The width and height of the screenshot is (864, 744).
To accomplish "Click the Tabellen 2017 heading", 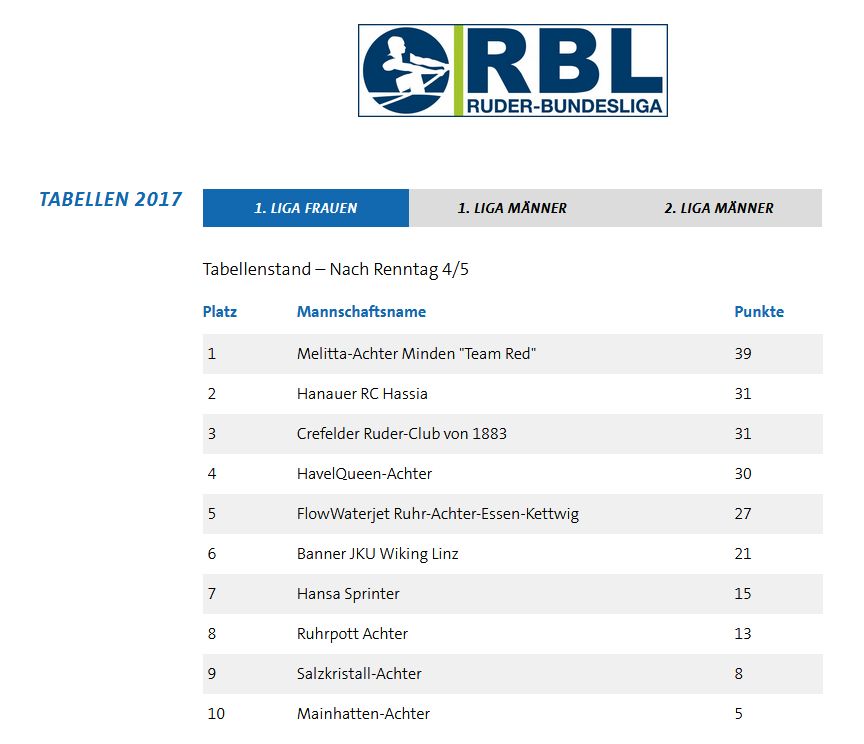I will click(110, 199).
